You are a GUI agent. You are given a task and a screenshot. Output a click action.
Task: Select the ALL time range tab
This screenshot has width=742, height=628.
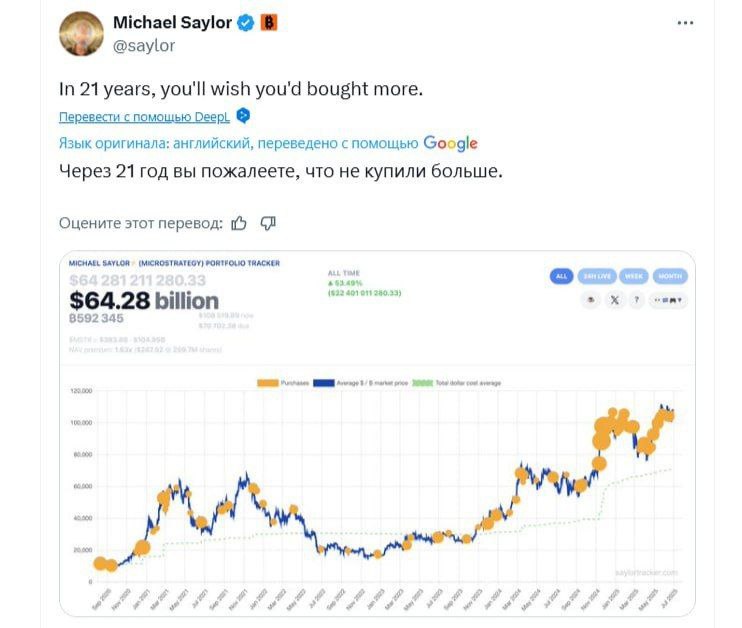(562, 276)
